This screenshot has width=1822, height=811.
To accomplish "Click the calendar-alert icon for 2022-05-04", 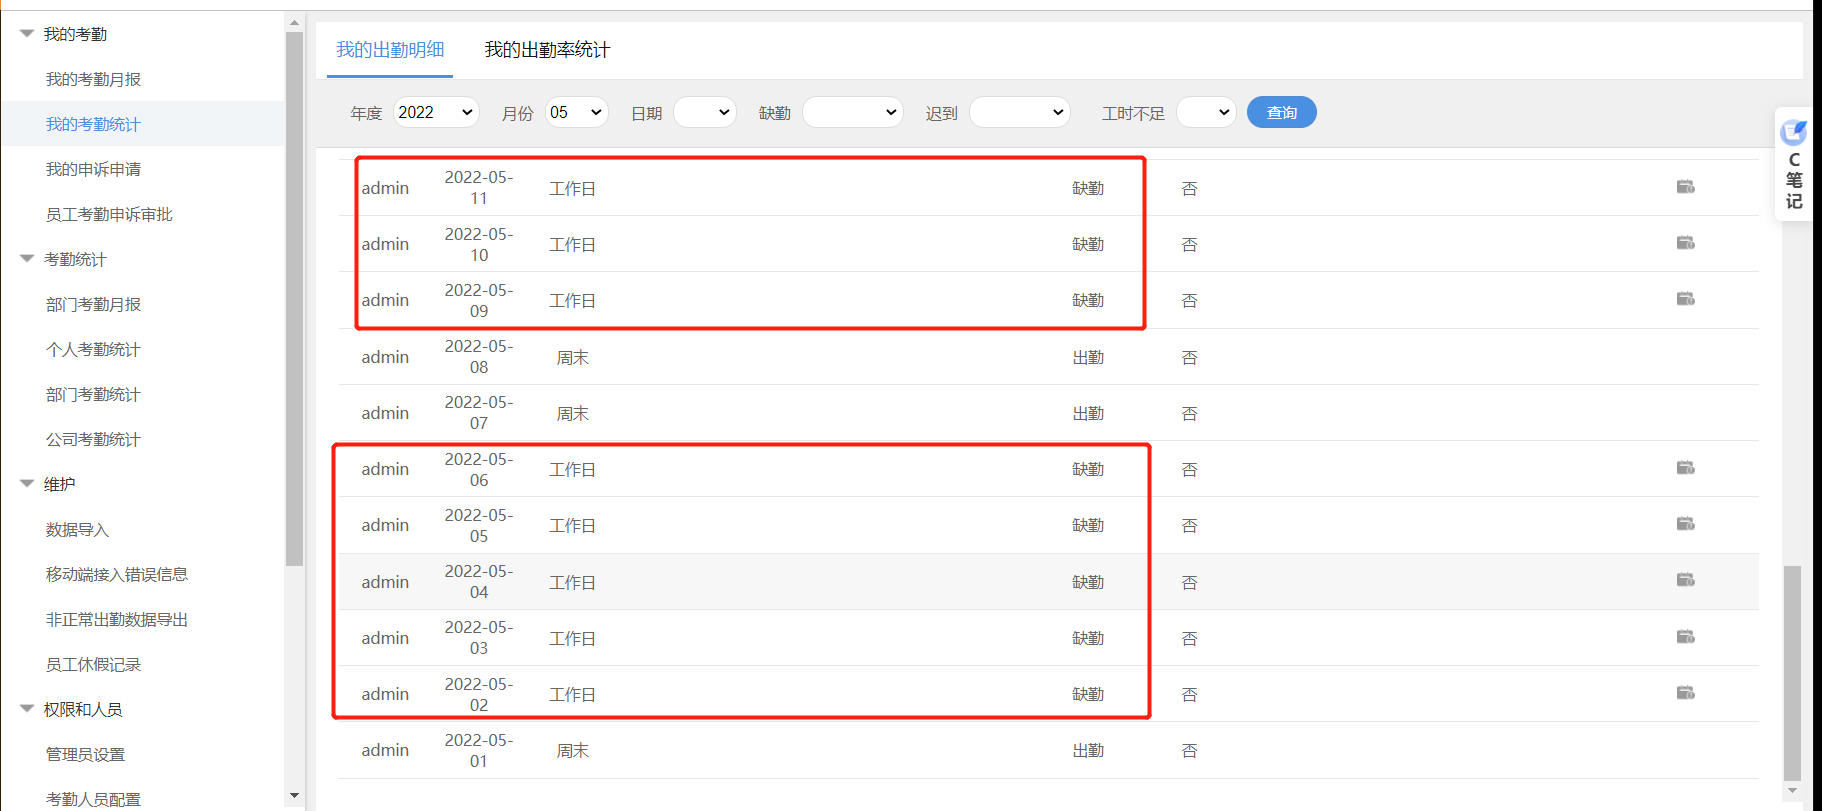I will (1685, 580).
